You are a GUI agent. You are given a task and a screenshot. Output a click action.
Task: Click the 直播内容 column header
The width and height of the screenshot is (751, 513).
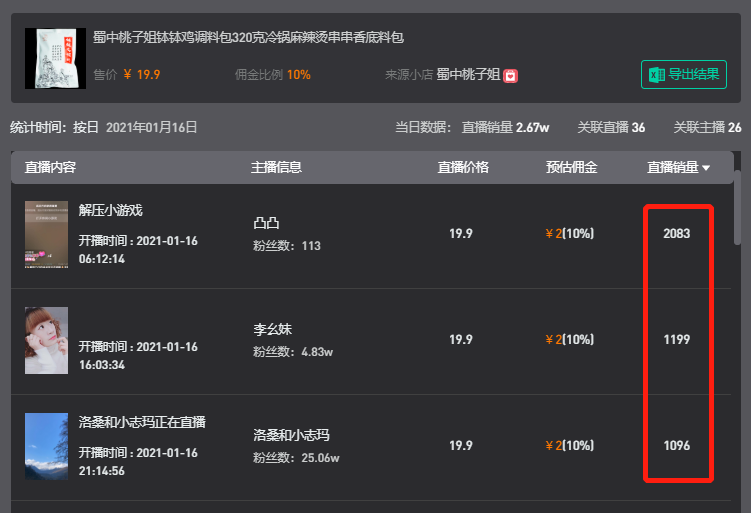click(50, 167)
